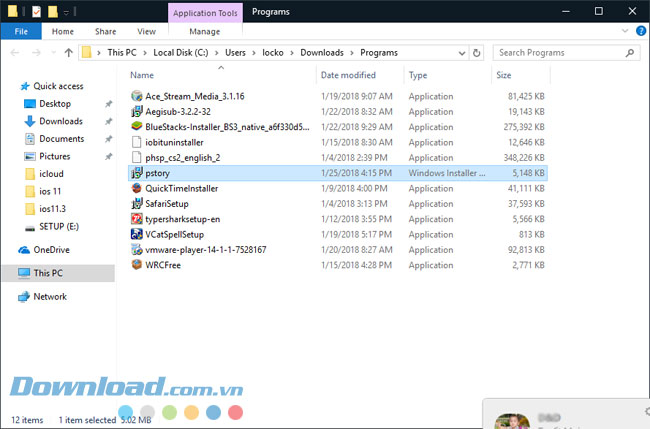This screenshot has height=429, width=650.
Task: Click the Application Tools contextual tab
Action: 205,13
